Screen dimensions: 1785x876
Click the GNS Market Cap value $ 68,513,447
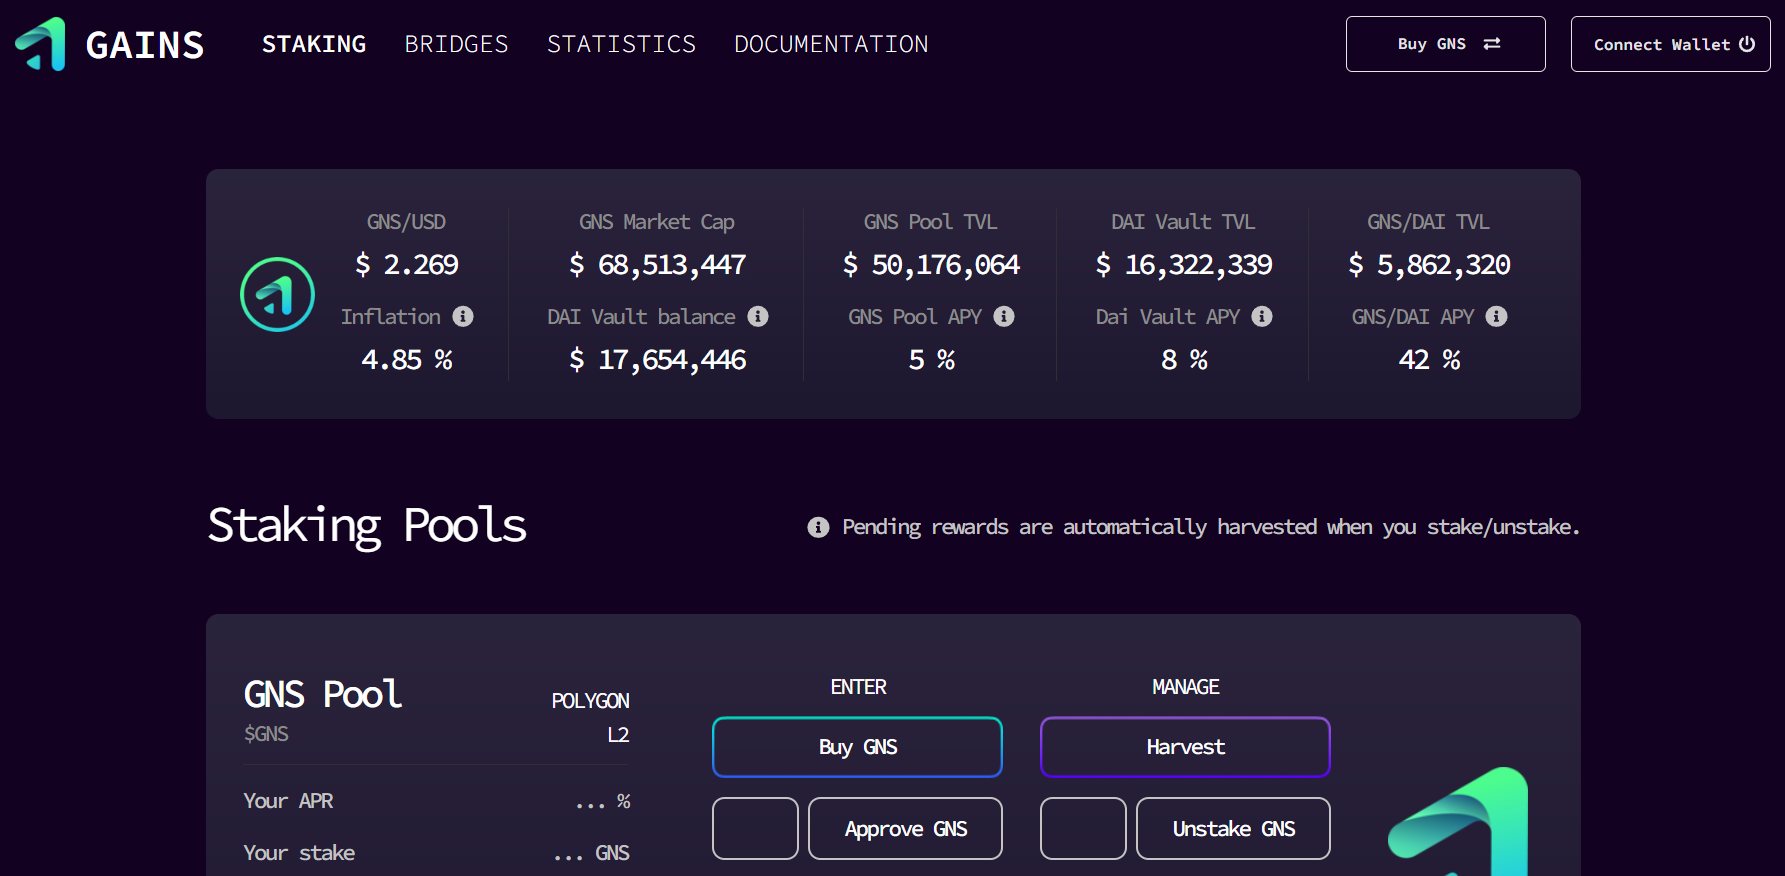click(657, 264)
